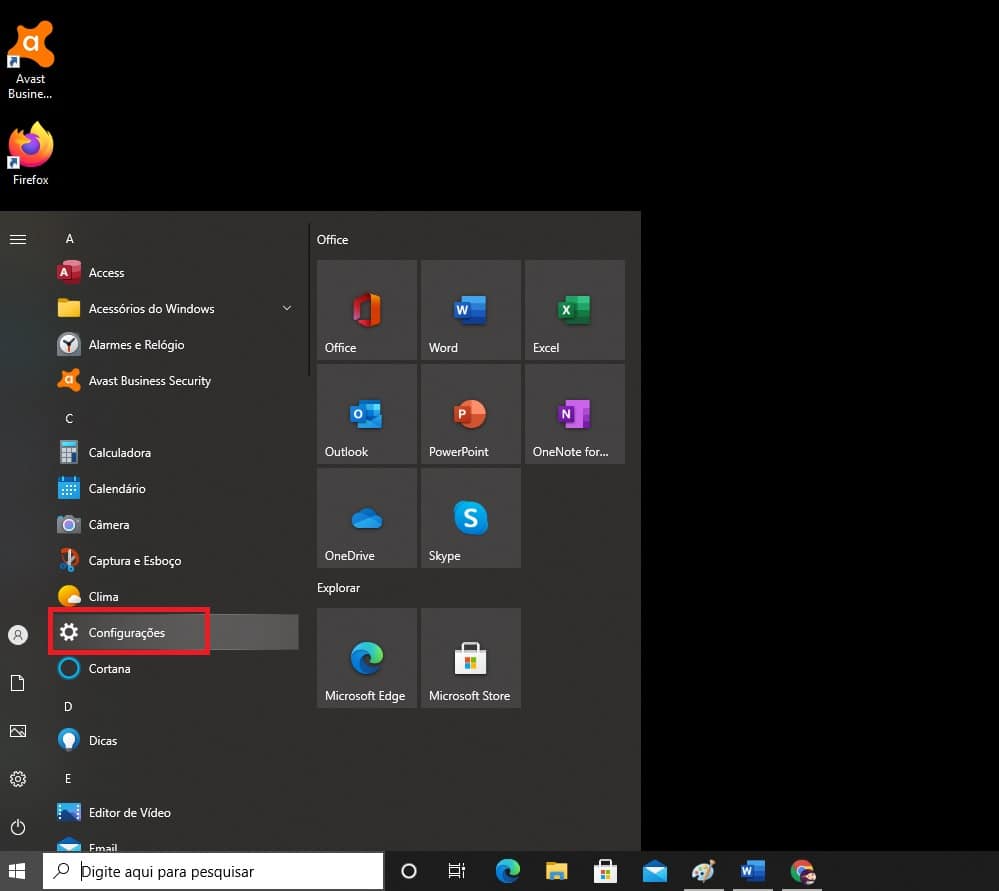Click the Office app tile
The height and width of the screenshot is (891, 999).
pyautogui.click(x=367, y=310)
